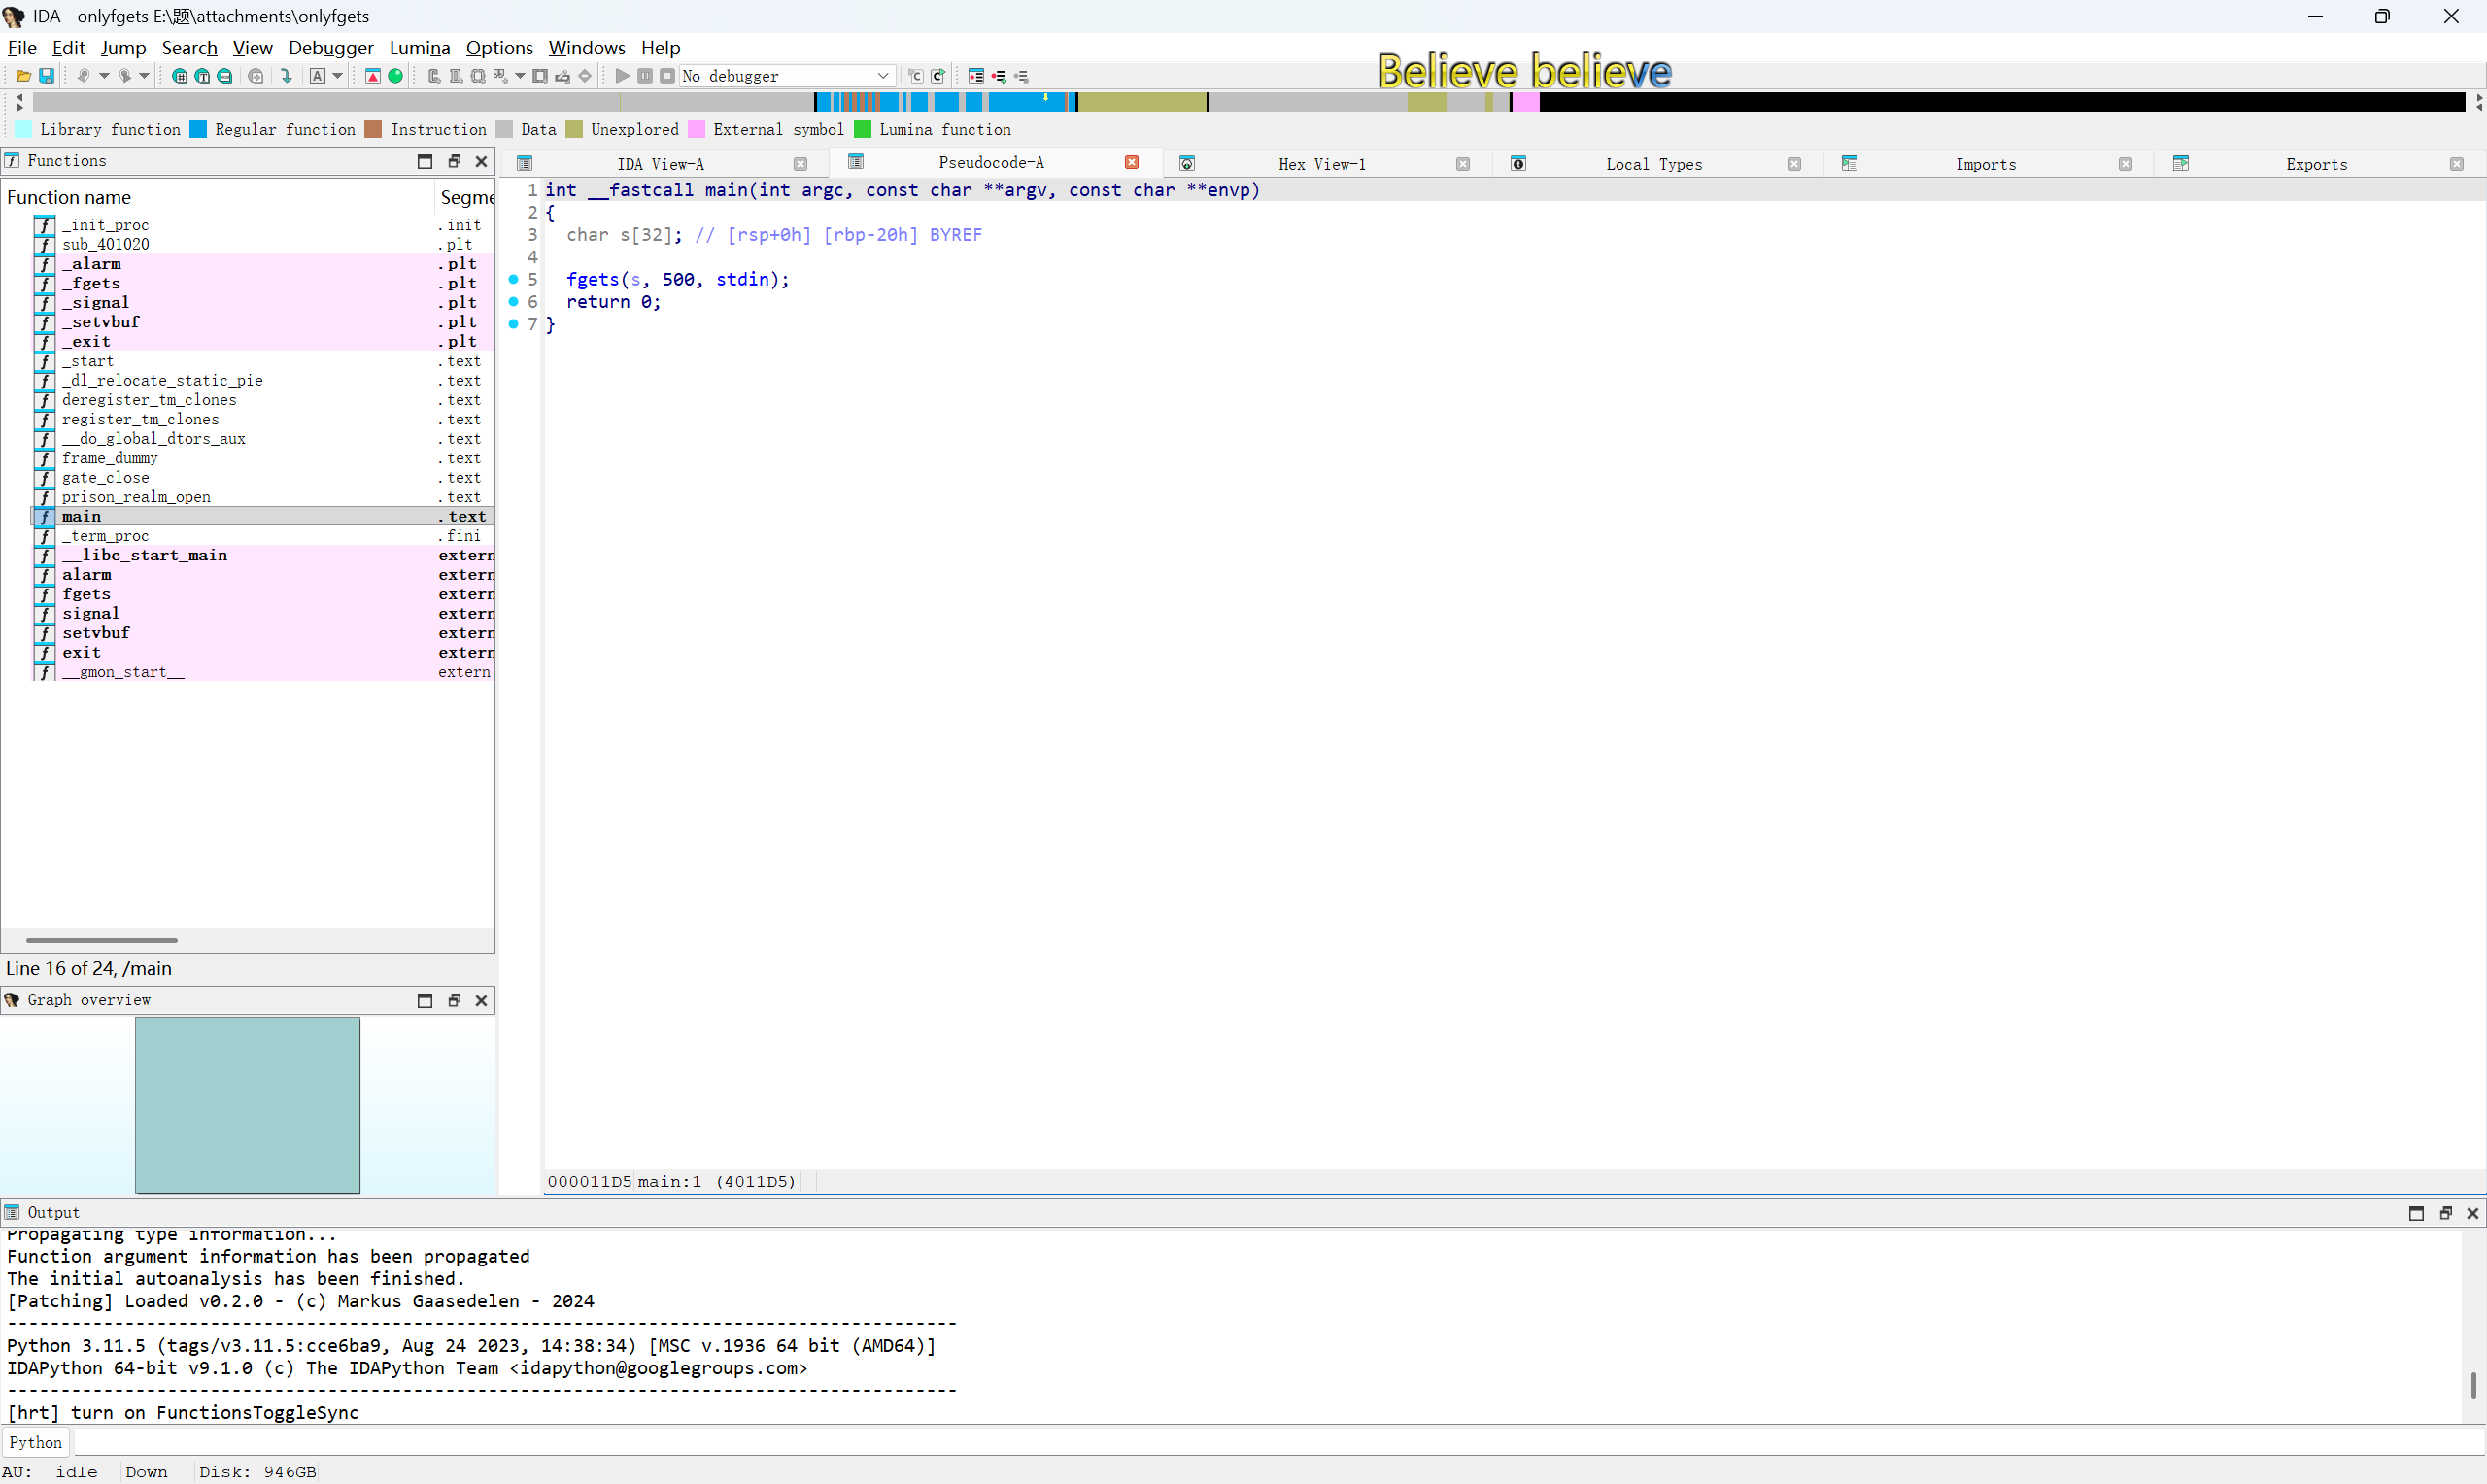Click the breakpoint list toolbar icon
The height and width of the screenshot is (1484, 2487).
976,76
